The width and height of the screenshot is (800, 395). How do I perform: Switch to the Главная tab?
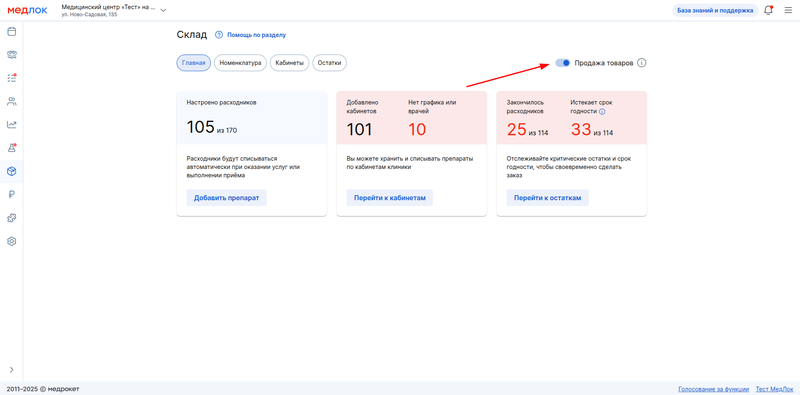[x=193, y=63]
